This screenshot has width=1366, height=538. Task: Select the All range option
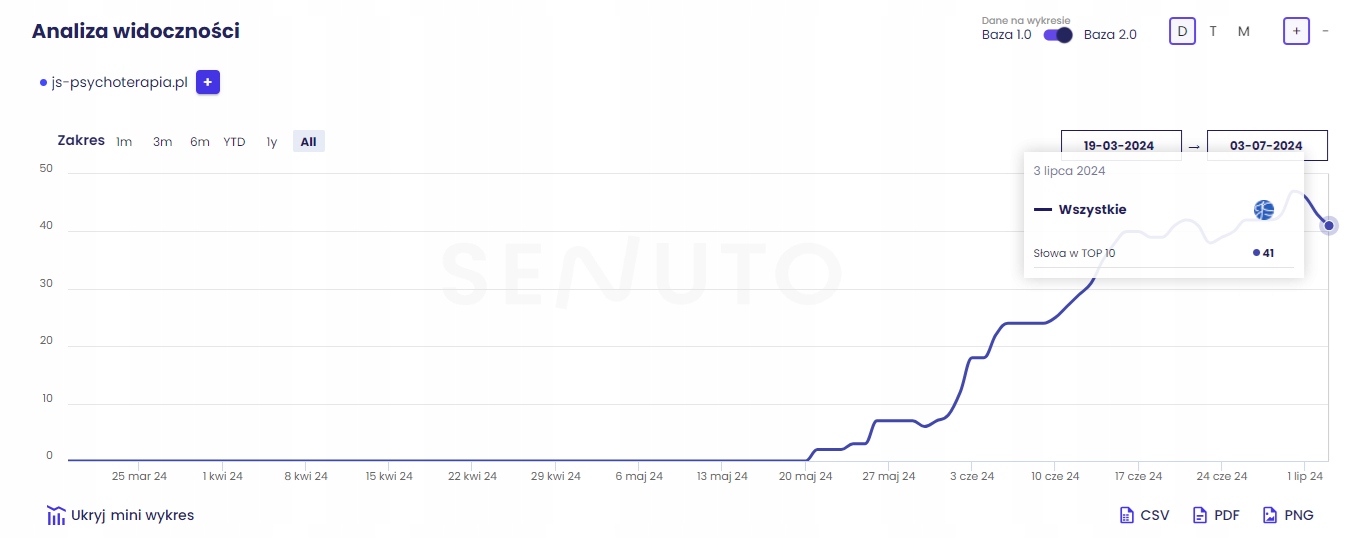[308, 142]
